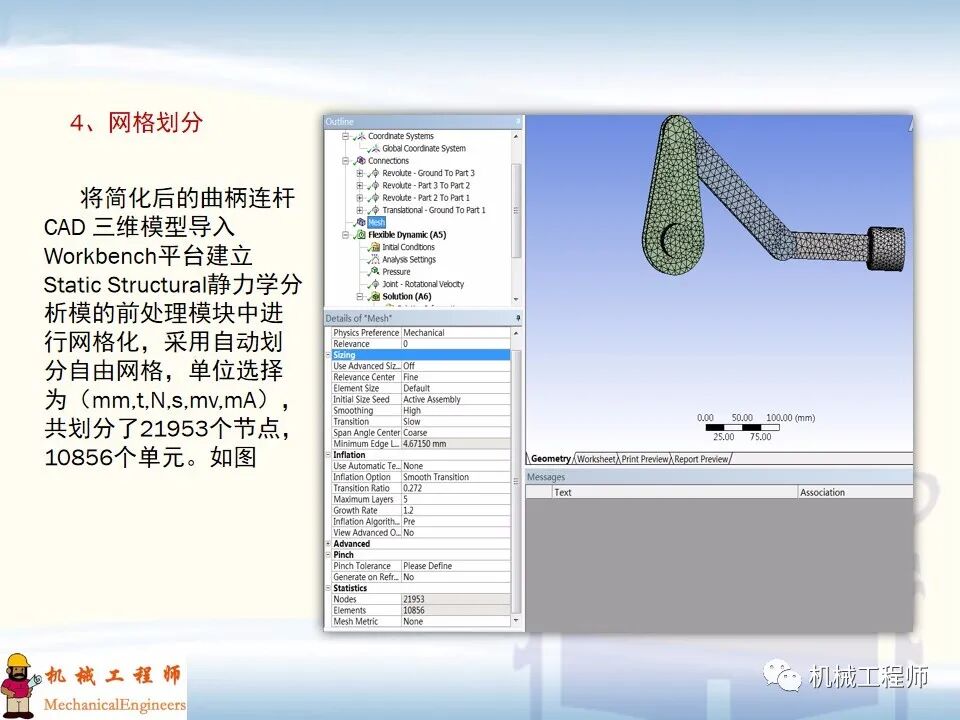
Task: Collapse the Flexible Dynamic (A5) node
Action: (345, 234)
